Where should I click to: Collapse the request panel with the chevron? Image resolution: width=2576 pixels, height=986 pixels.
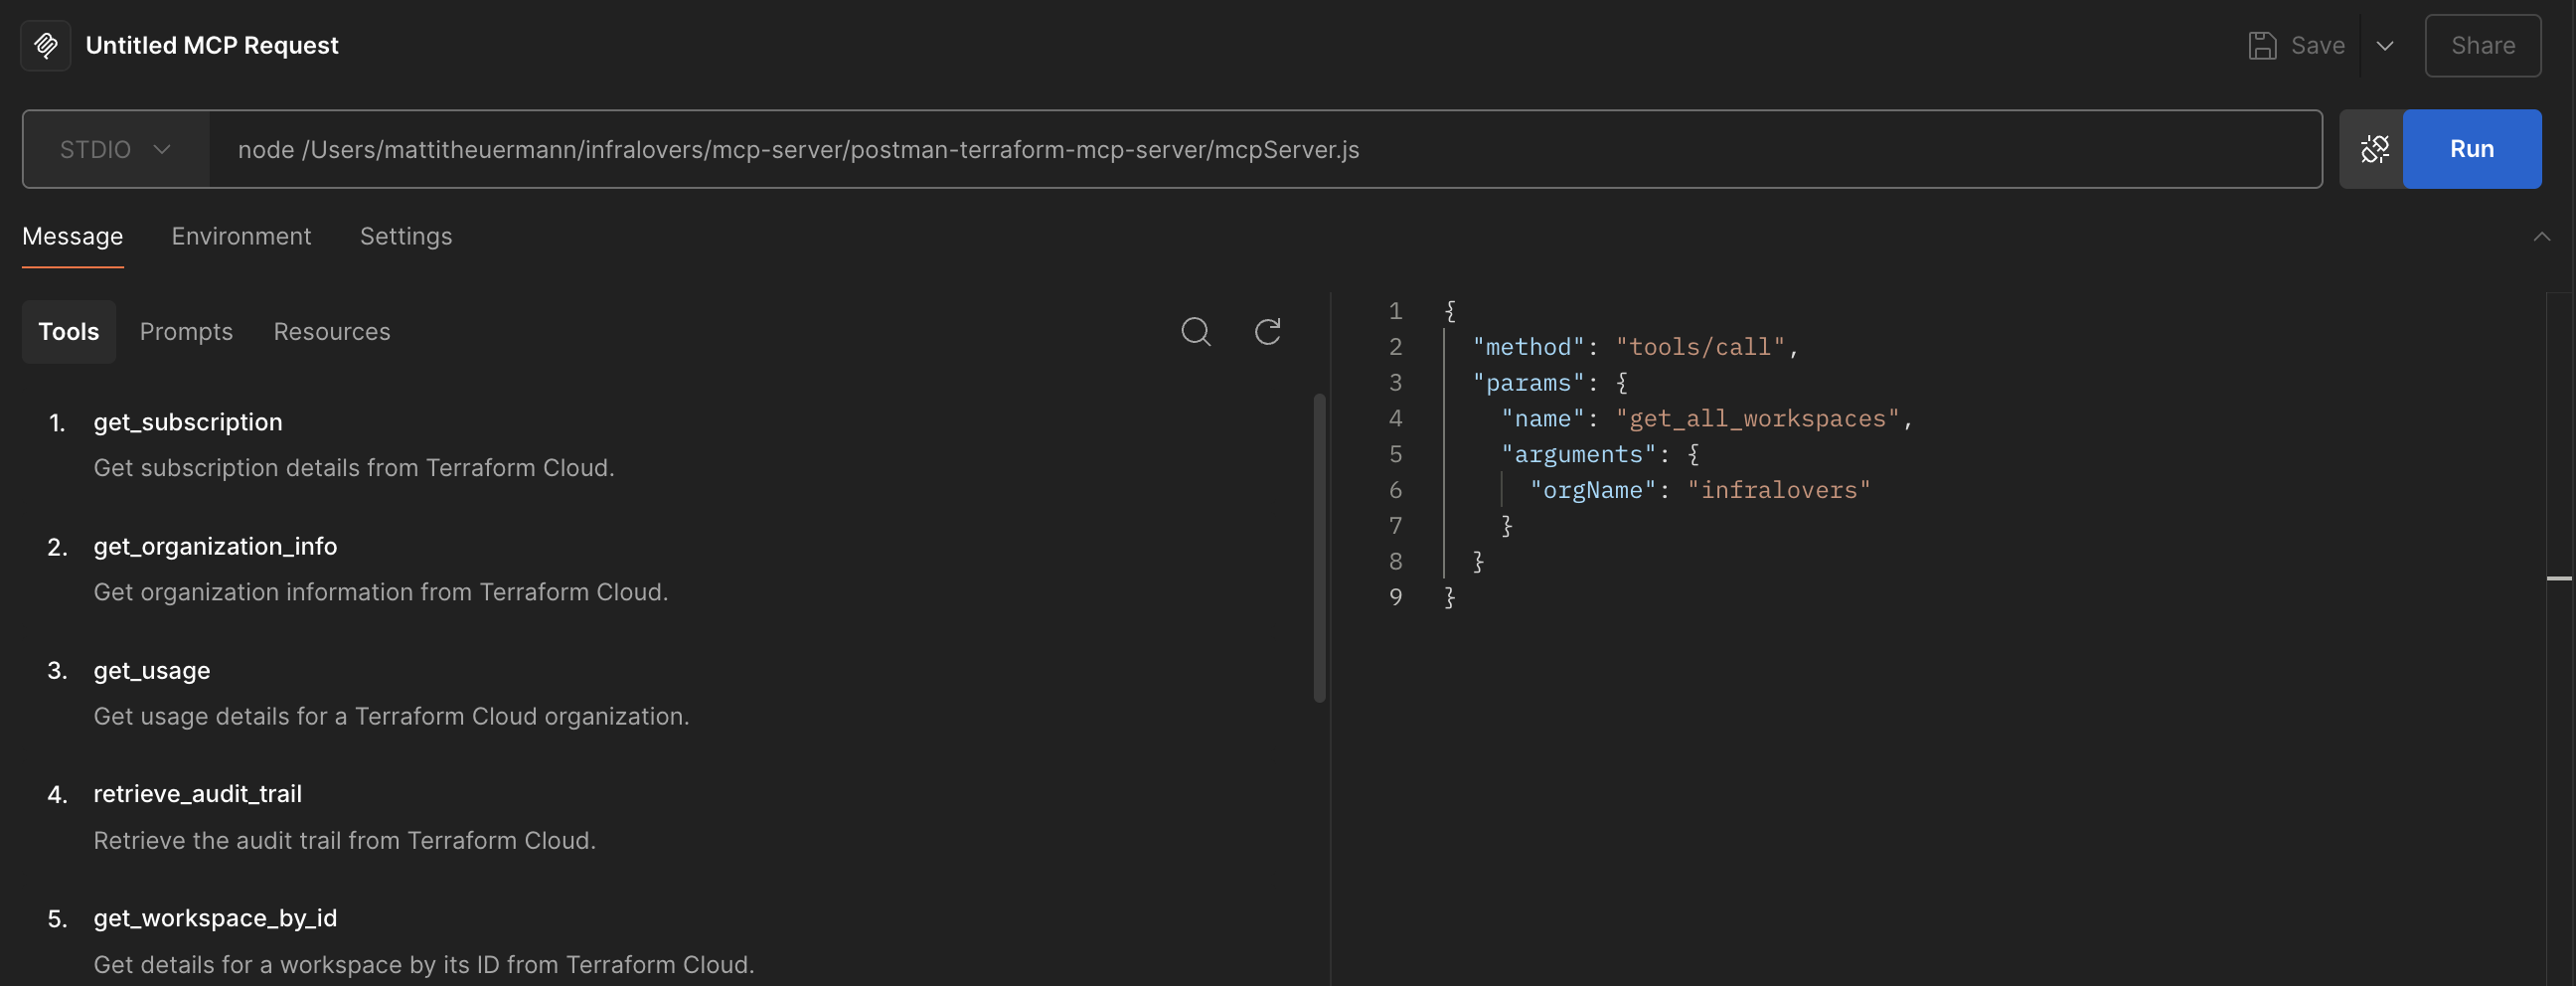point(2541,237)
